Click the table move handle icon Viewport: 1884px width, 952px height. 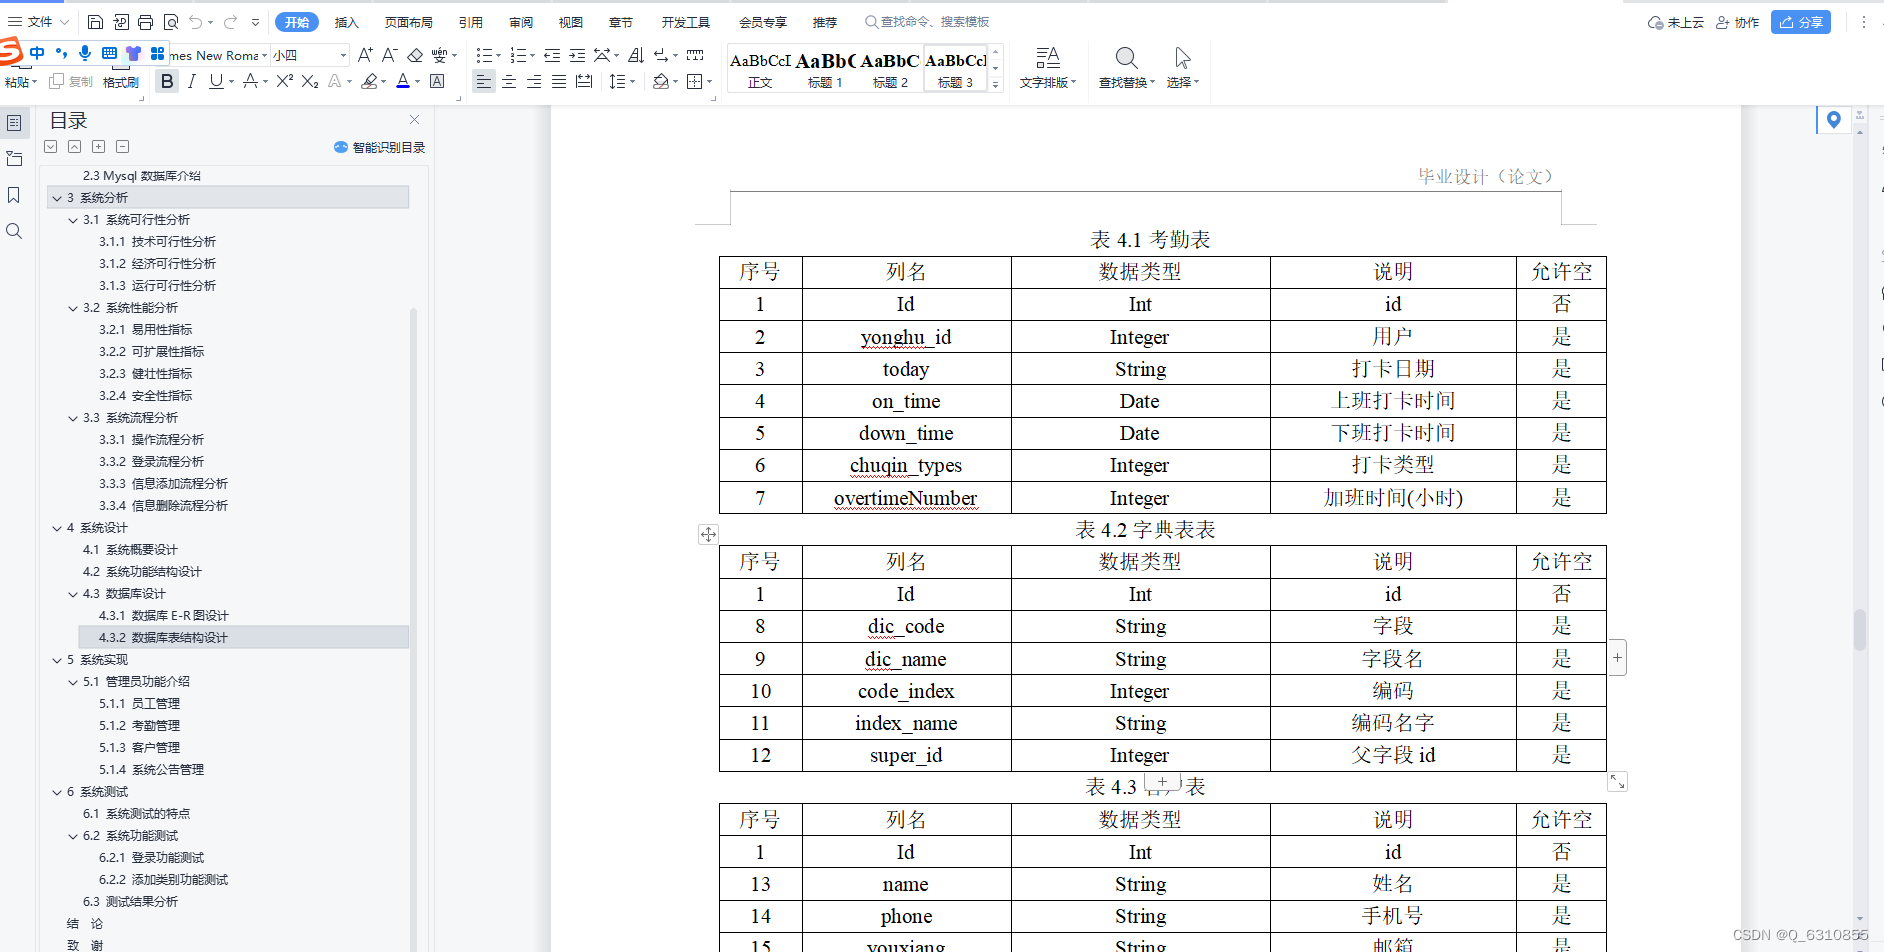point(708,534)
